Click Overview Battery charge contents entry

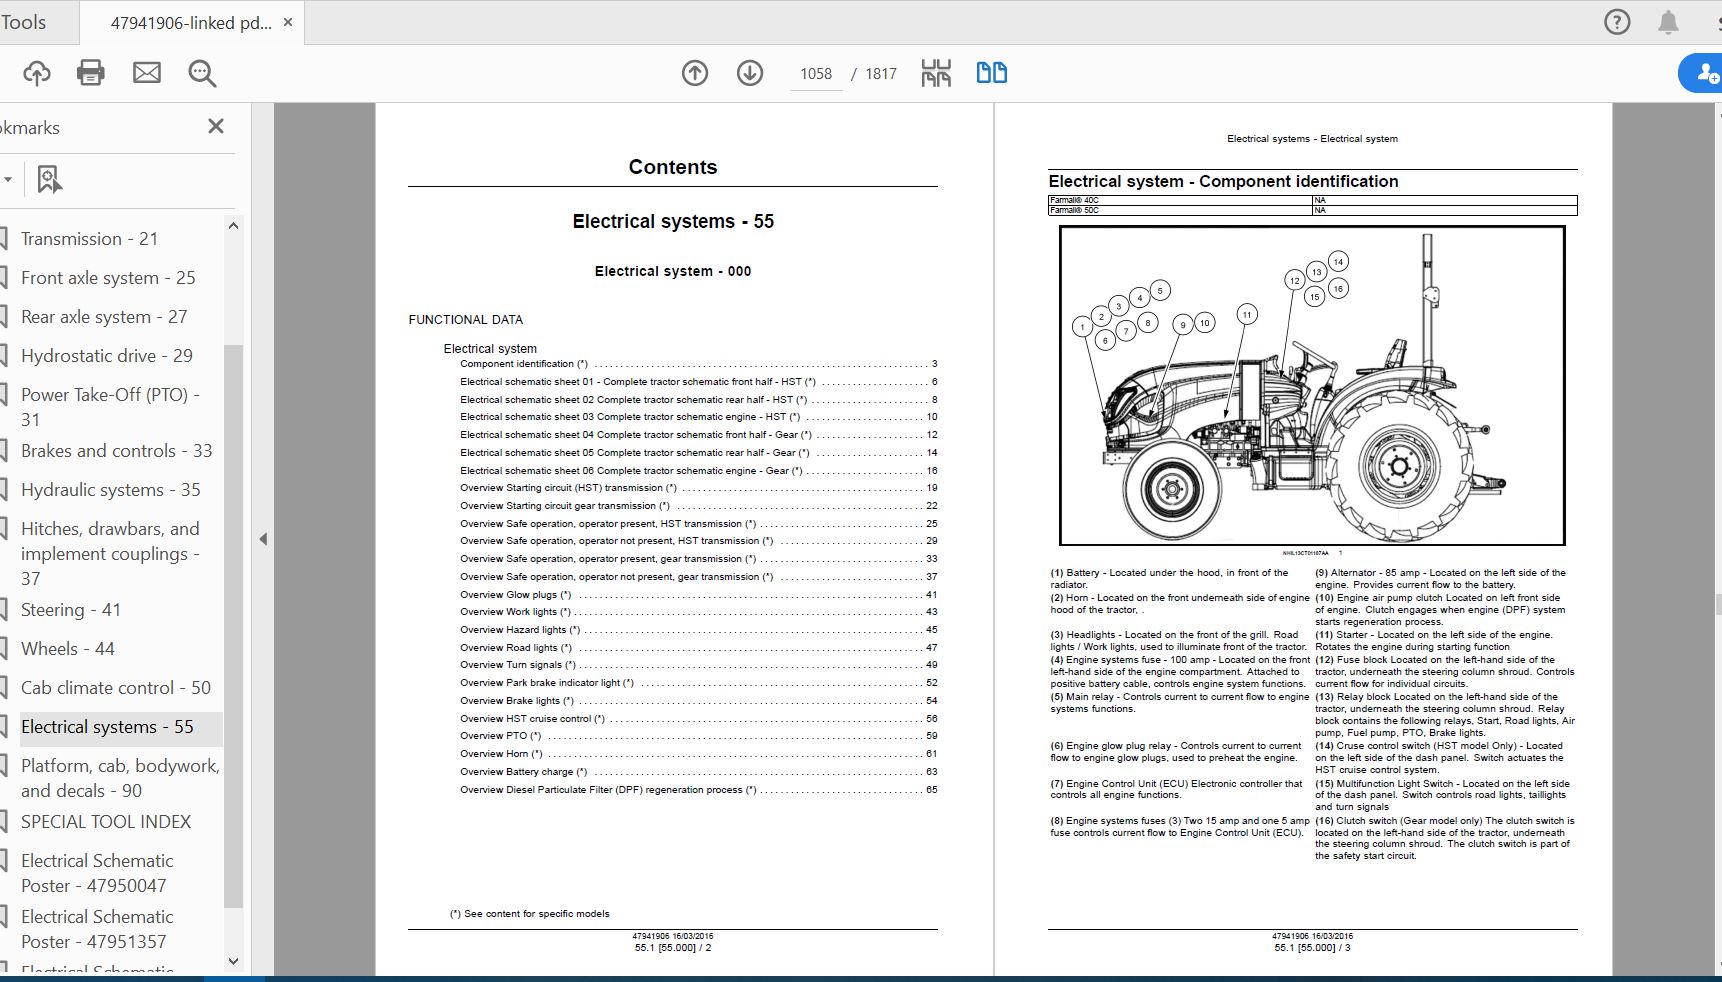click(698, 772)
